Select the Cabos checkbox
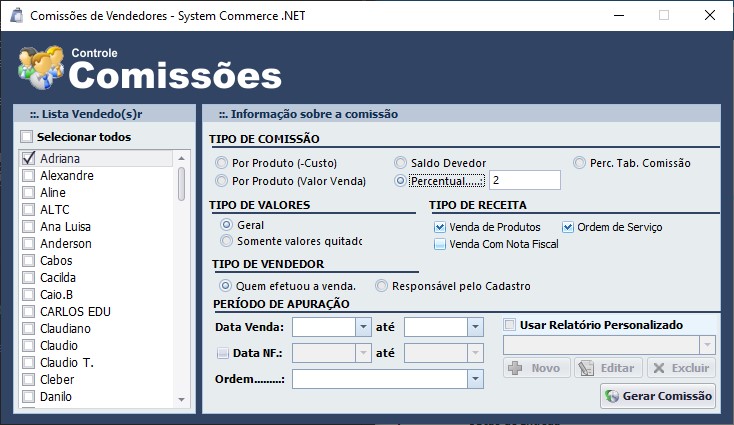Image resolution: width=734 pixels, height=425 pixels. (x=29, y=260)
